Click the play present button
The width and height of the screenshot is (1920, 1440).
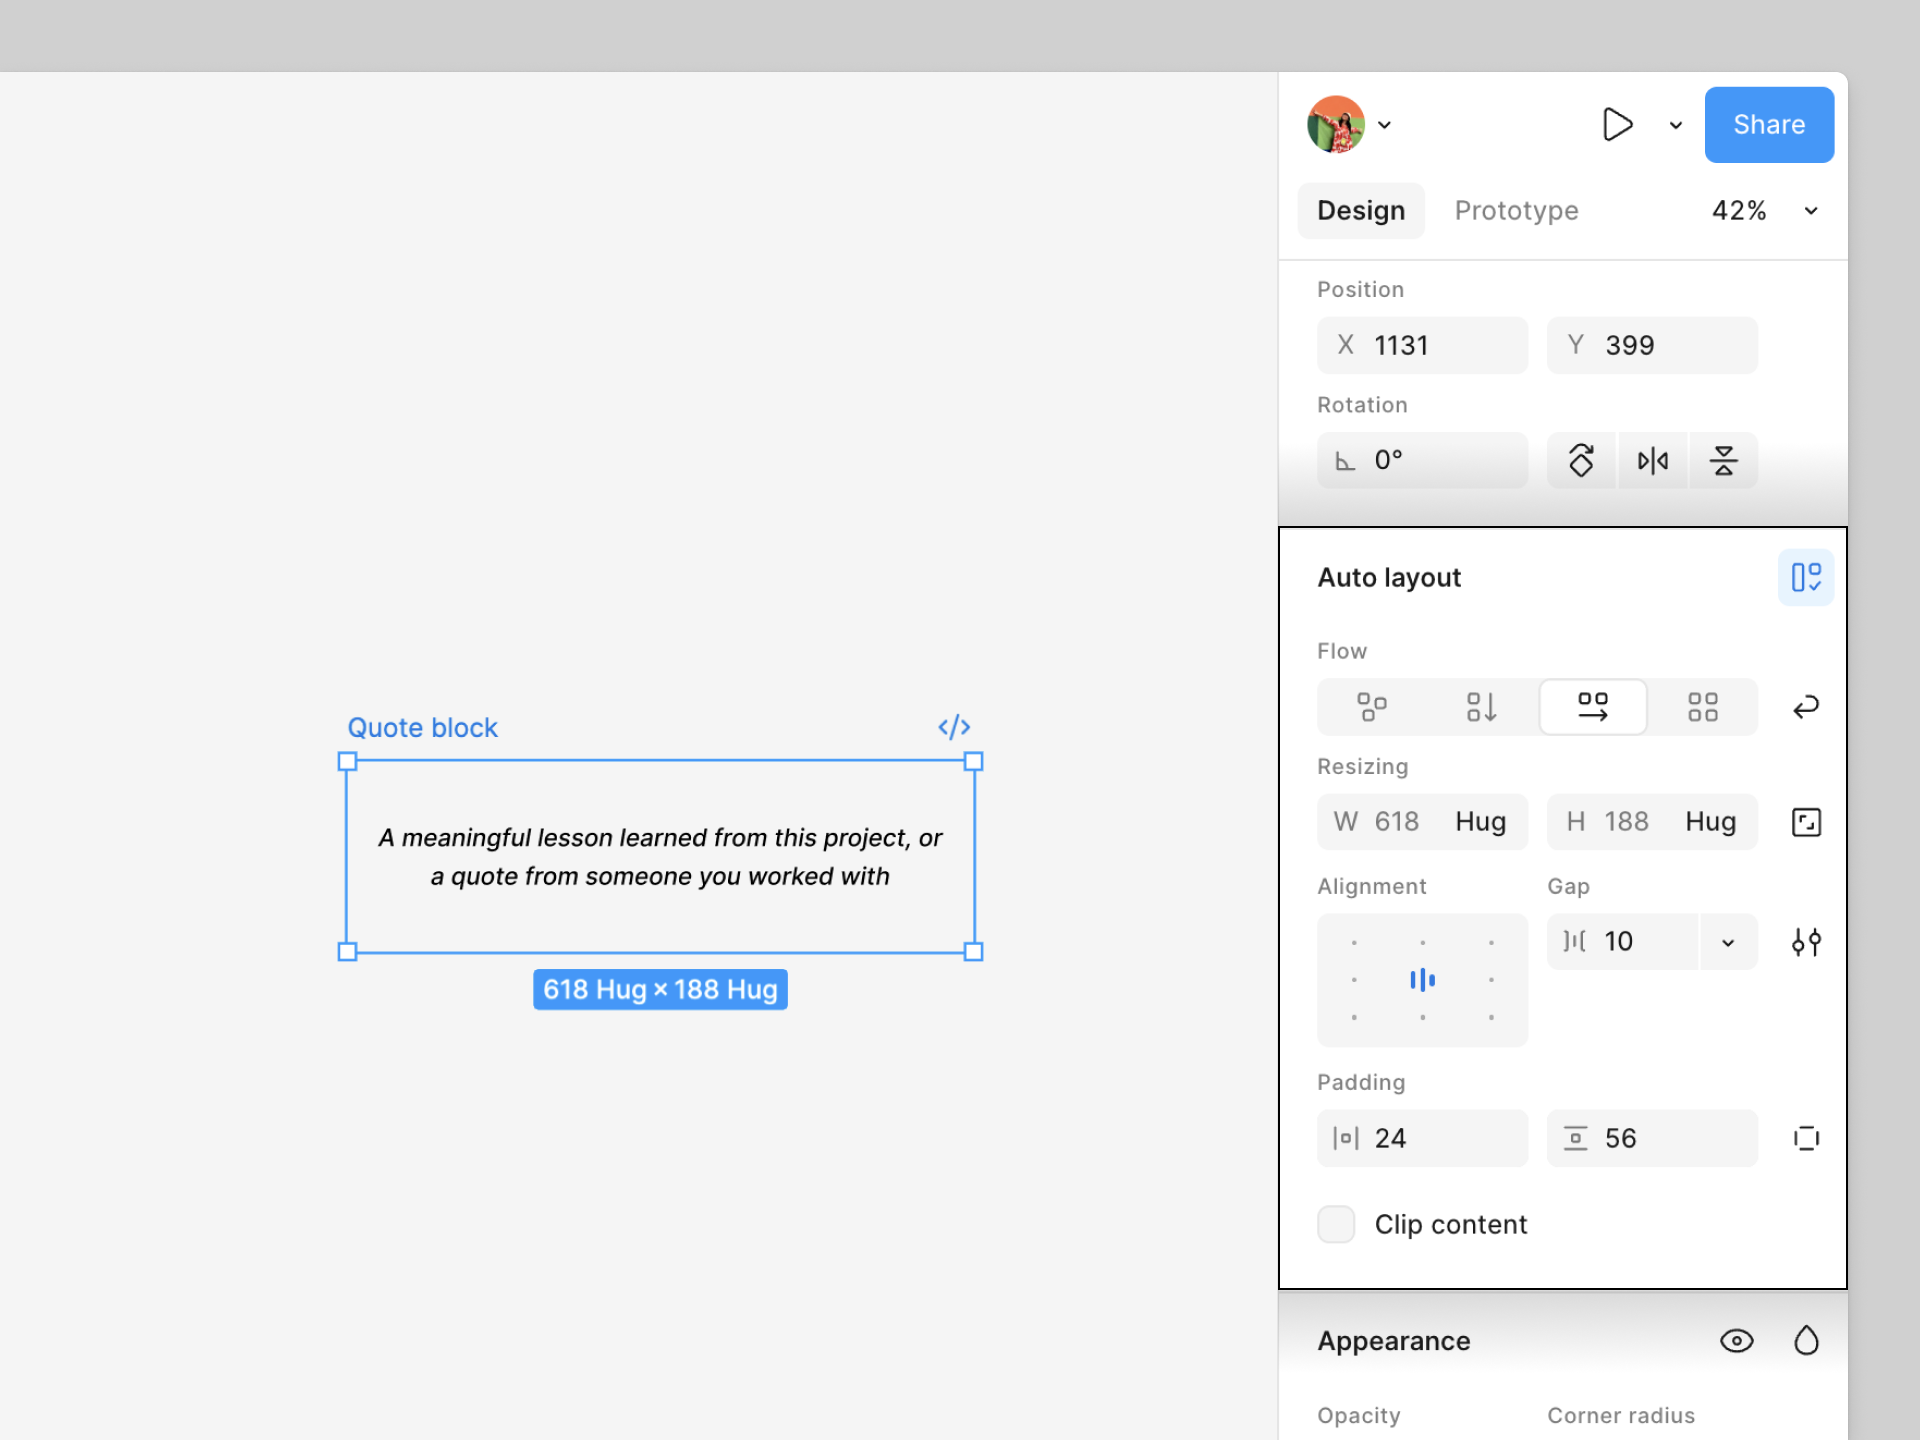[x=1616, y=125]
